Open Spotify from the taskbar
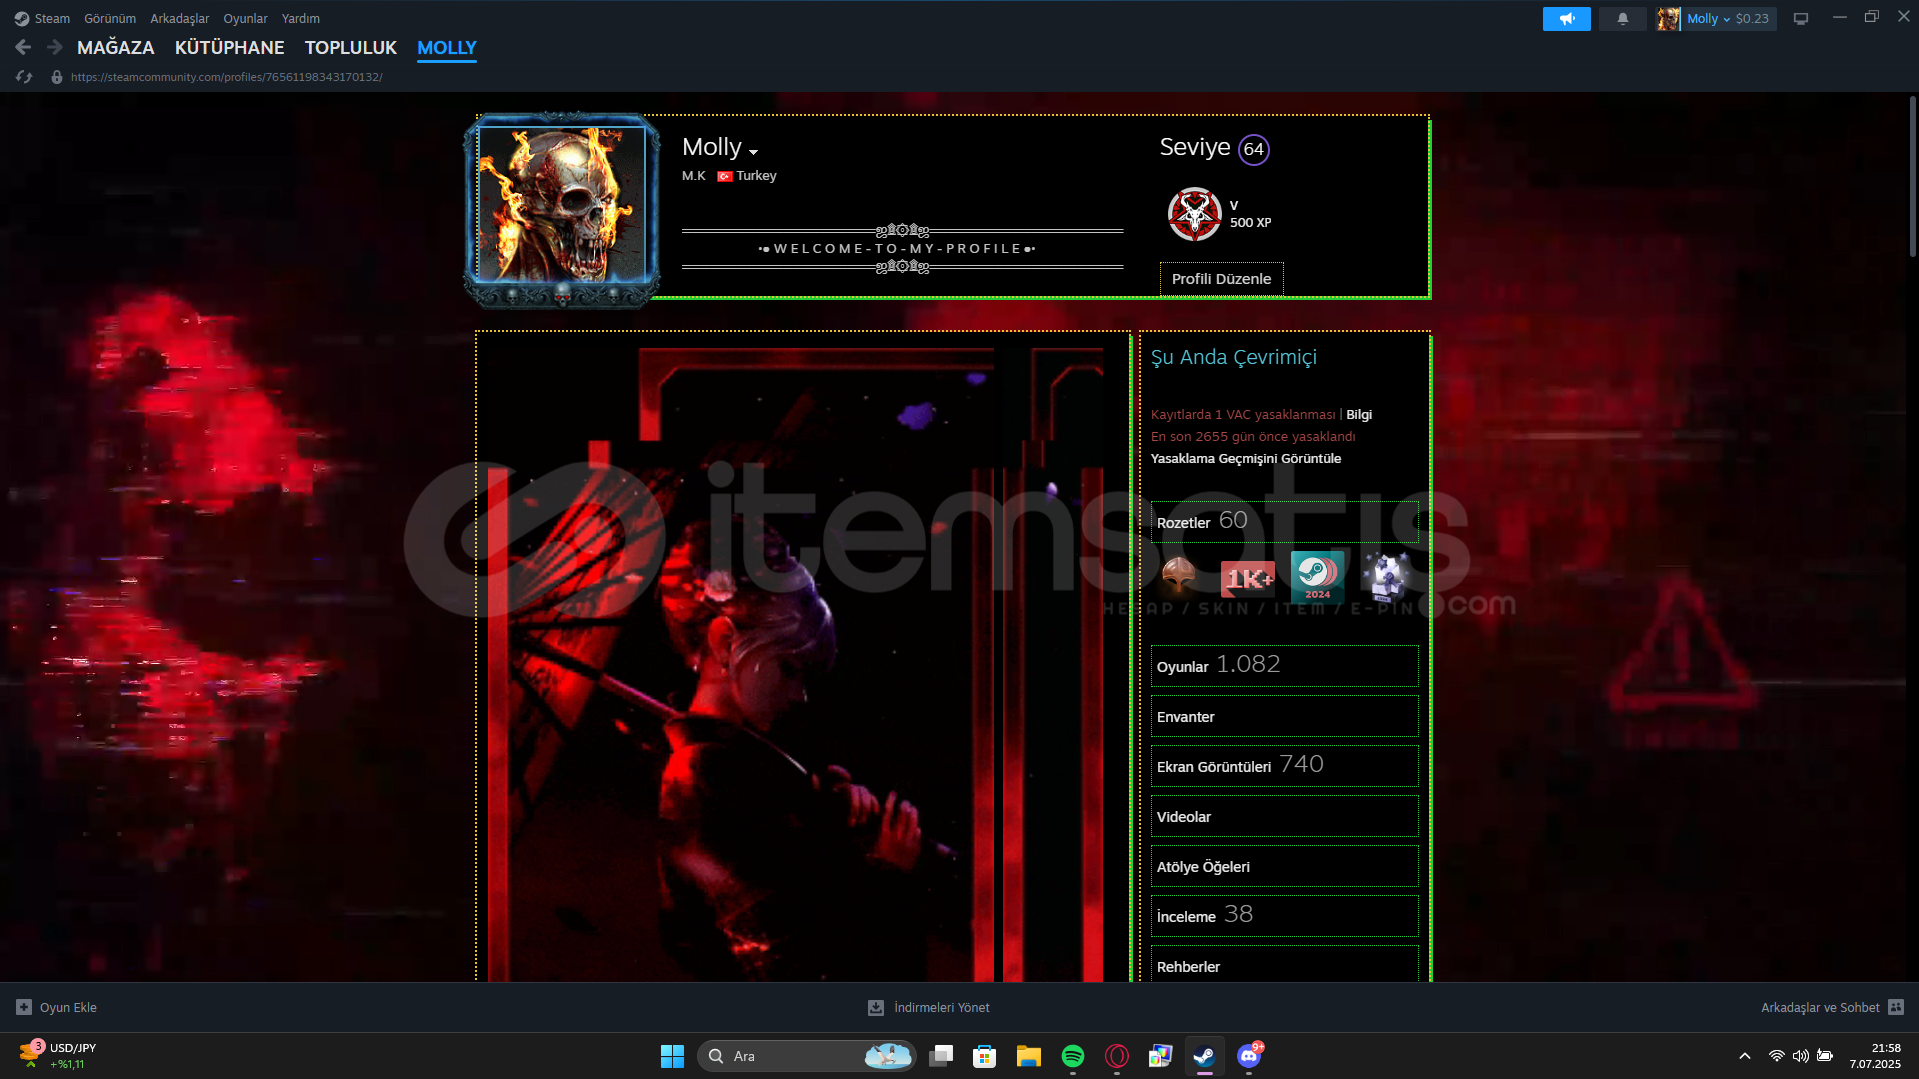Image resolution: width=1919 pixels, height=1079 pixels. pos(1072,1056)
